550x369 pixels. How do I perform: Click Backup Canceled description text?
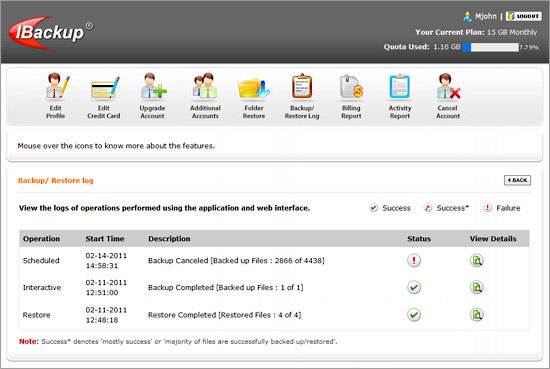(x=236, y=261)
